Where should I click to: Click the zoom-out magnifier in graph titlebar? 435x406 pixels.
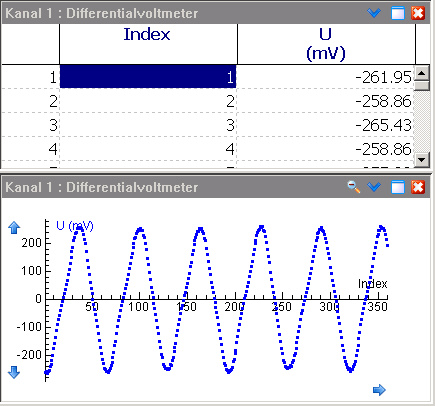point(354,187)
